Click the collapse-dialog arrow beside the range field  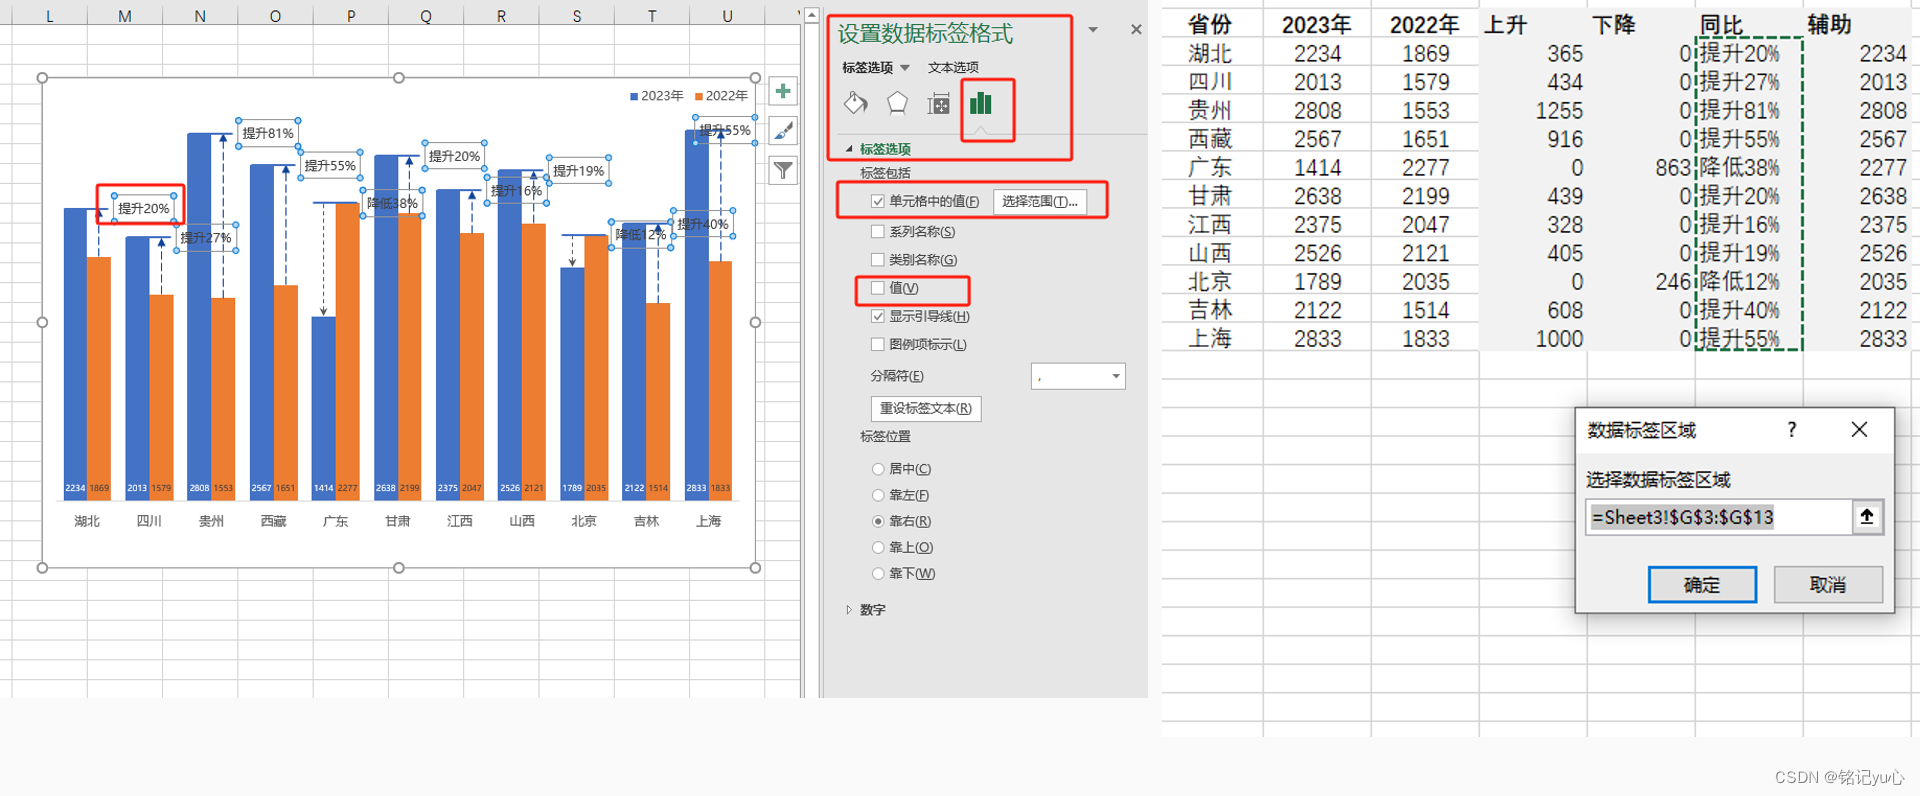[1867, 517]
